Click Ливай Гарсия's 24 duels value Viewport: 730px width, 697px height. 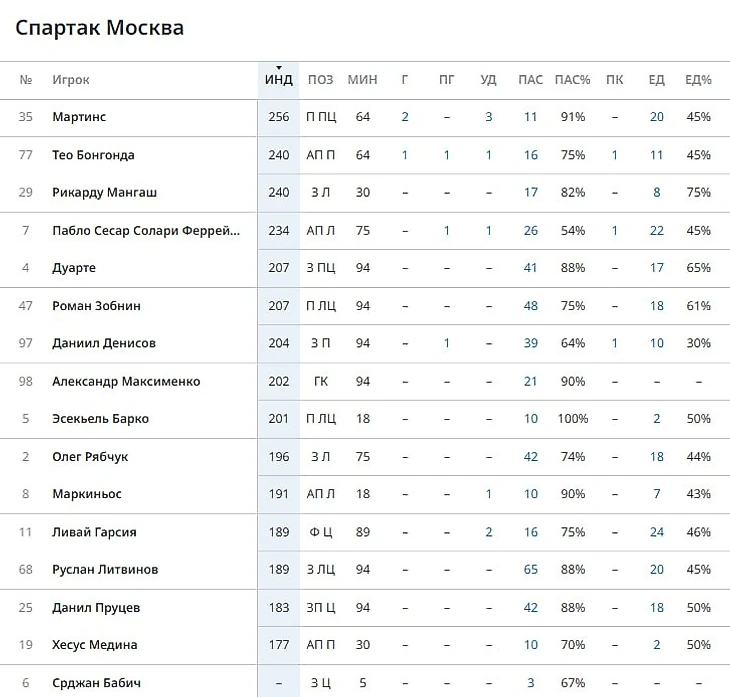coord(656,532)
